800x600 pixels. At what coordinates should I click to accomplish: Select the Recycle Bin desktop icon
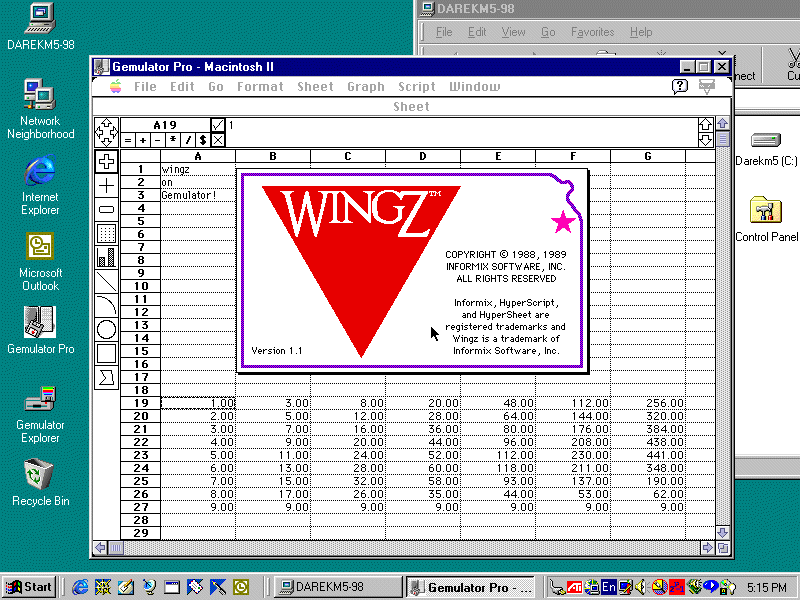40,483
